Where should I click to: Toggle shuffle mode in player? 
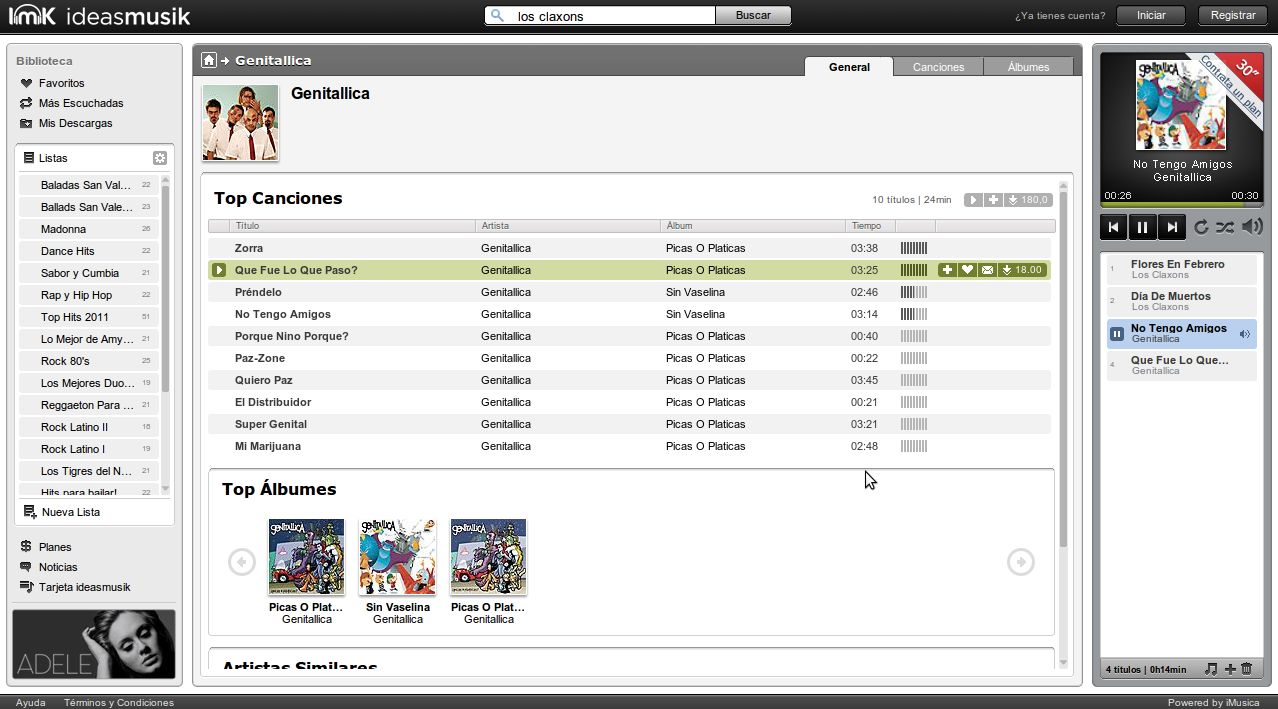point(1225,227)
